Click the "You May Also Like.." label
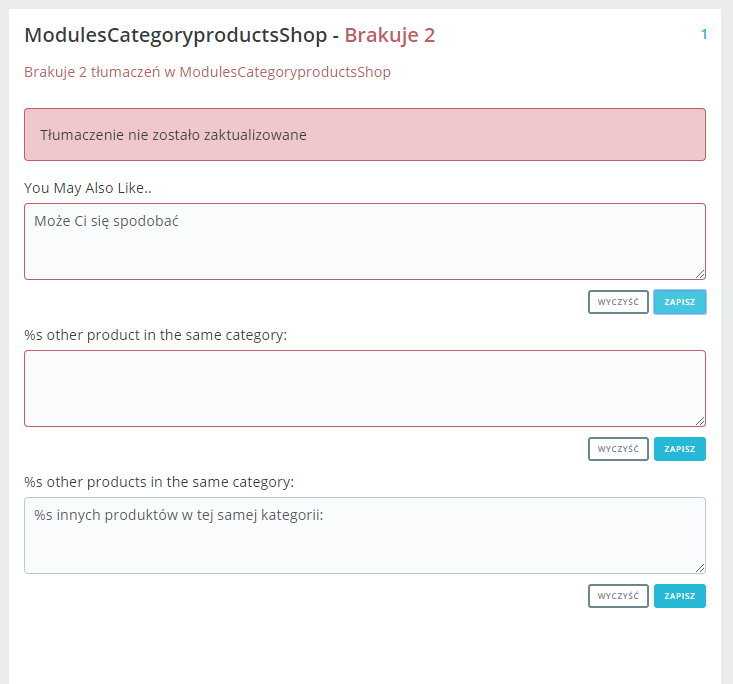 coord(88,187)
